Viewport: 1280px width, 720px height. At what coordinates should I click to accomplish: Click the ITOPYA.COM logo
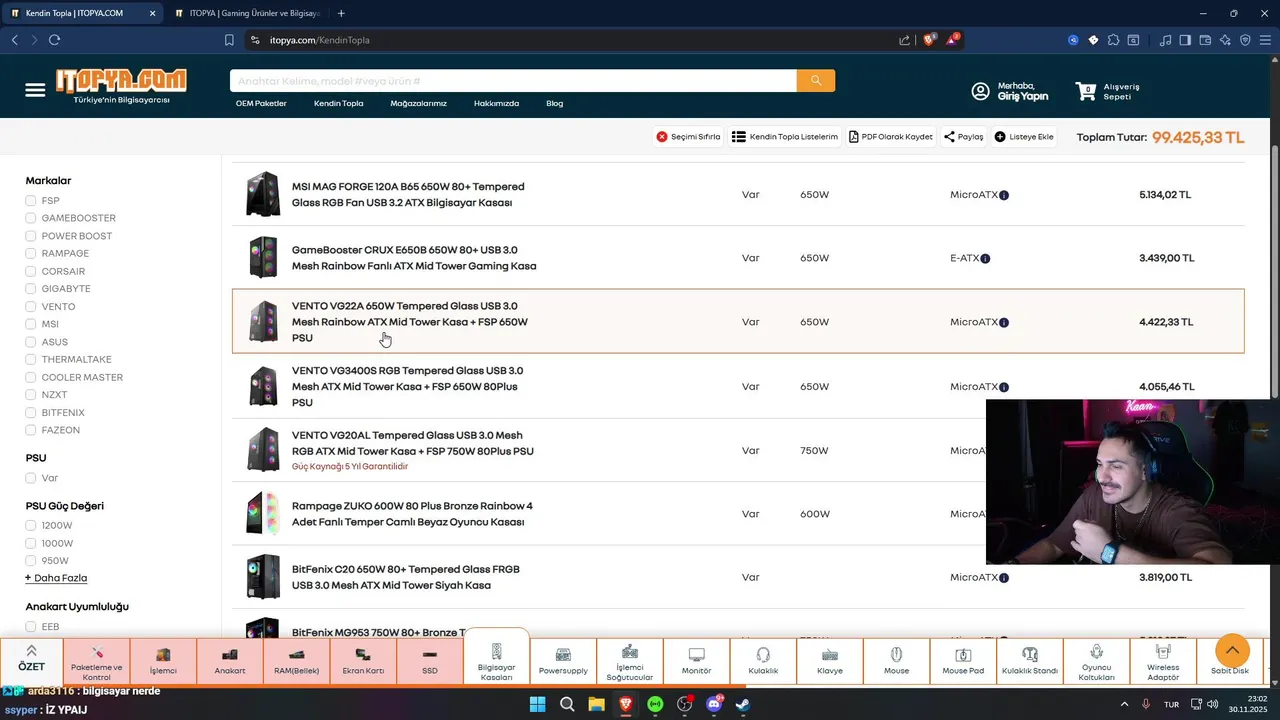[x=121, y=85]
